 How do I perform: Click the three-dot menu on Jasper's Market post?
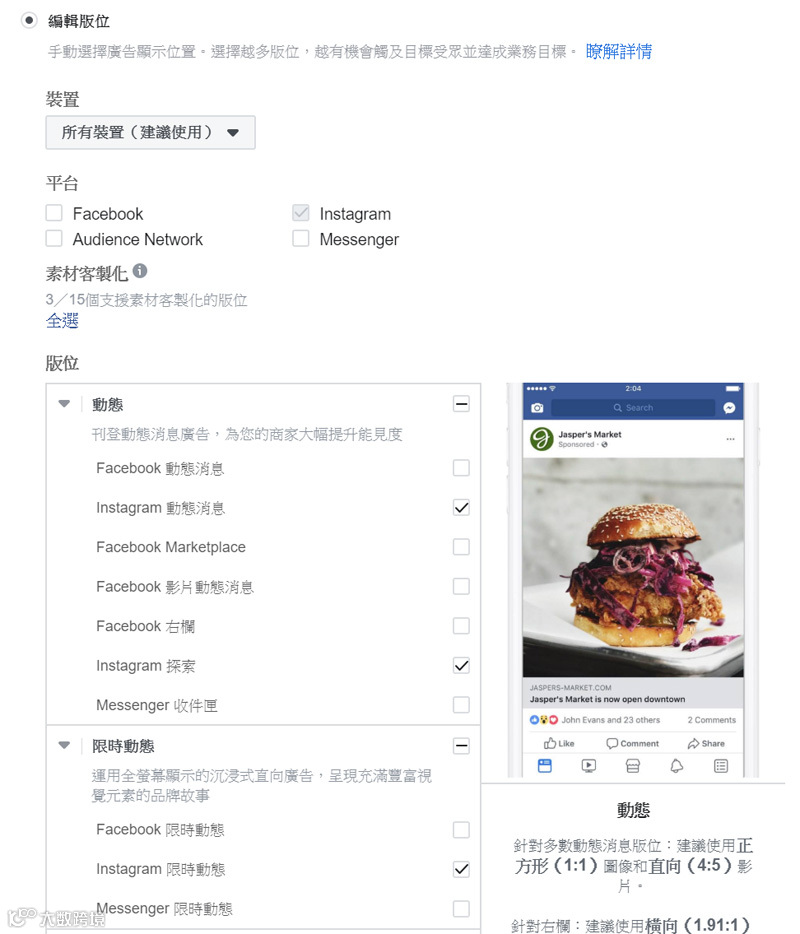coord(730,439)
